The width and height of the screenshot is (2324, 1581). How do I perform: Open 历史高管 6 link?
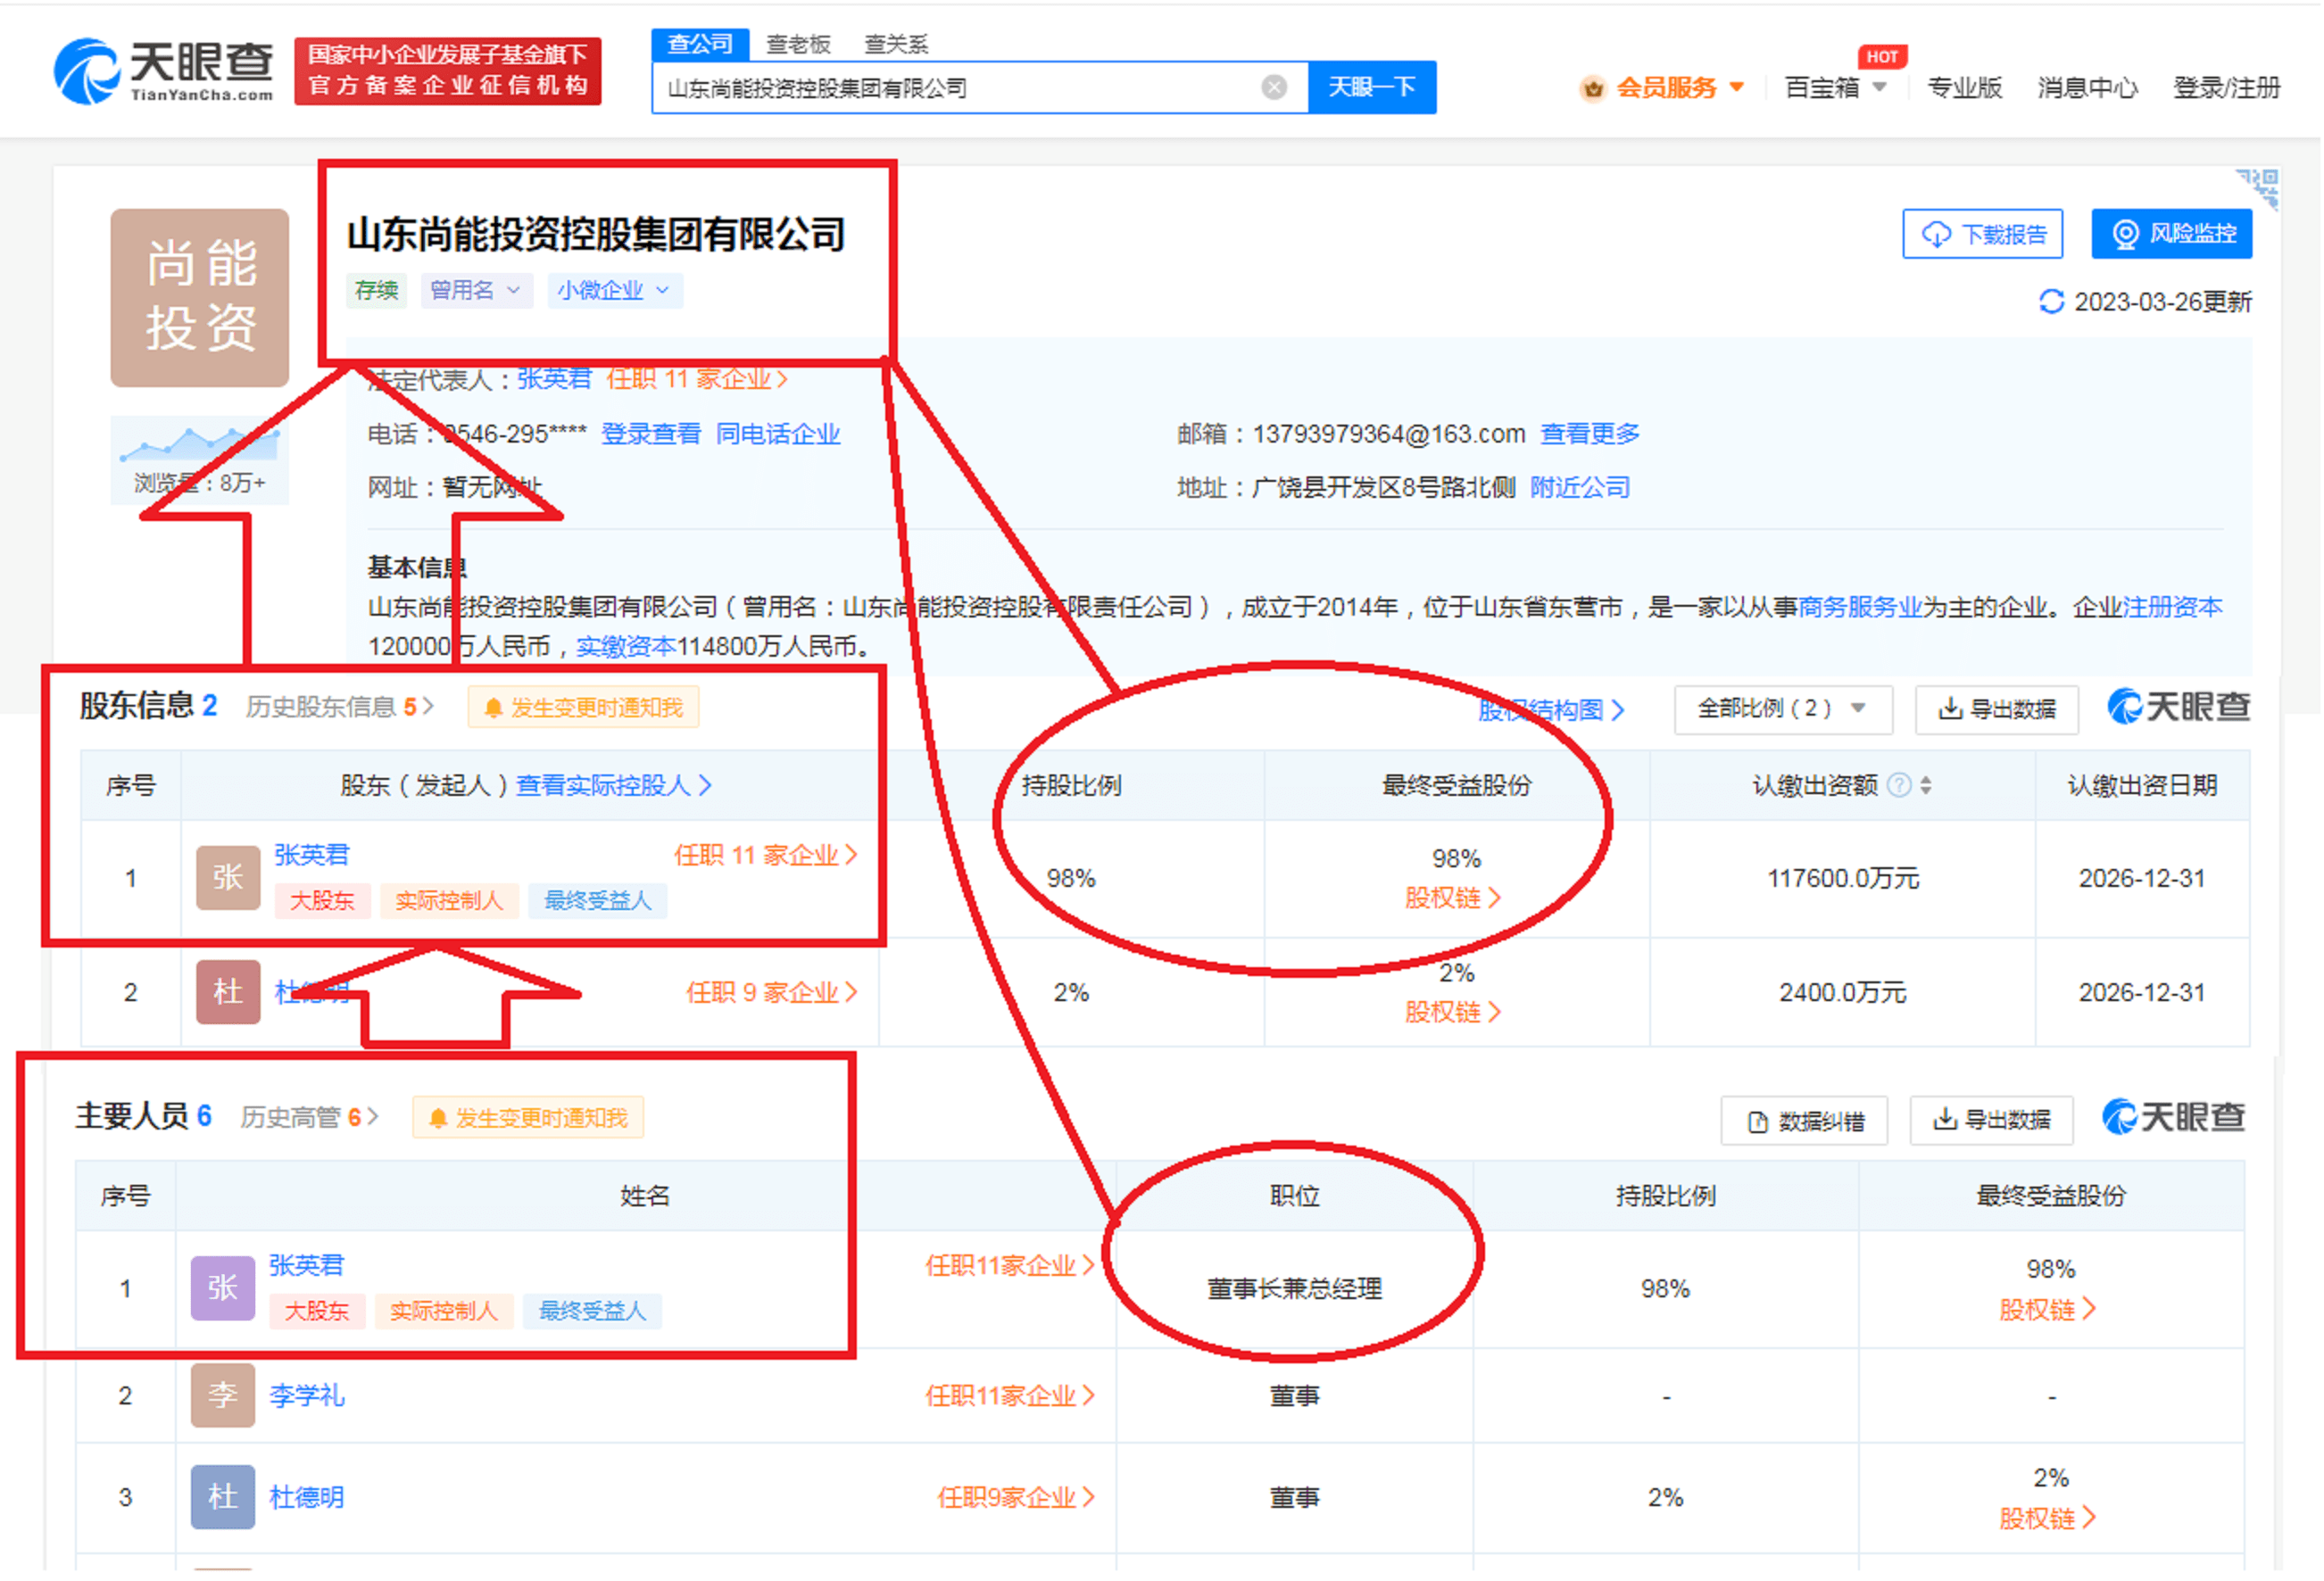coord(310,1118)
